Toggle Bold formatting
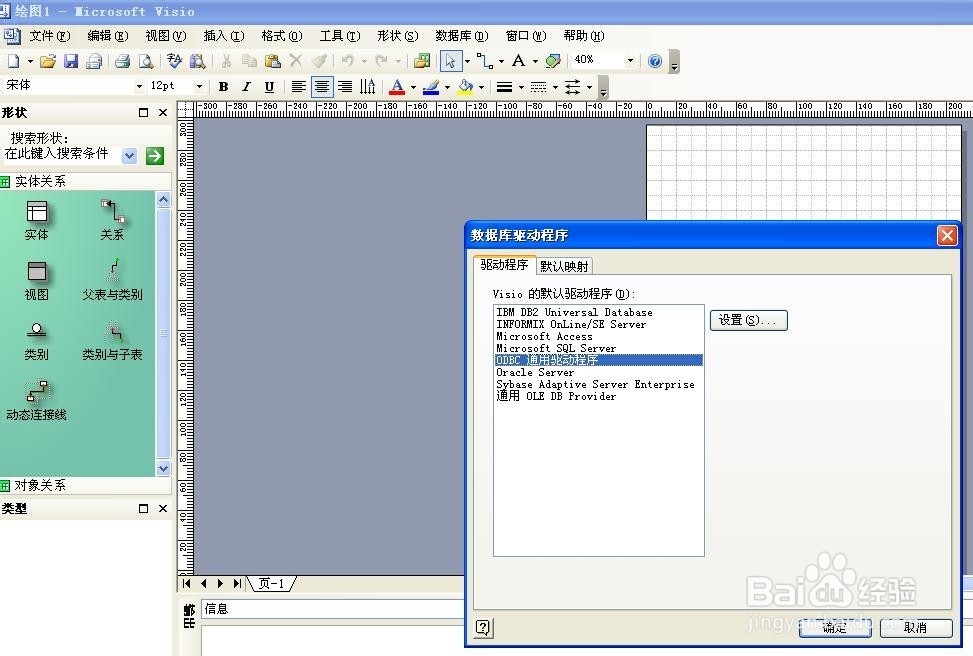The height and width of the screenshot is (656, 973). click(x=223, y=86)
